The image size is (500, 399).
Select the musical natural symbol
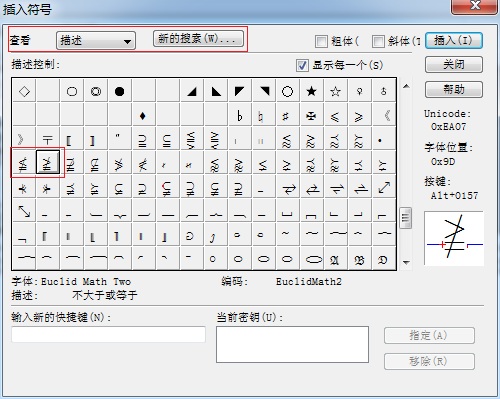[261, 116]
